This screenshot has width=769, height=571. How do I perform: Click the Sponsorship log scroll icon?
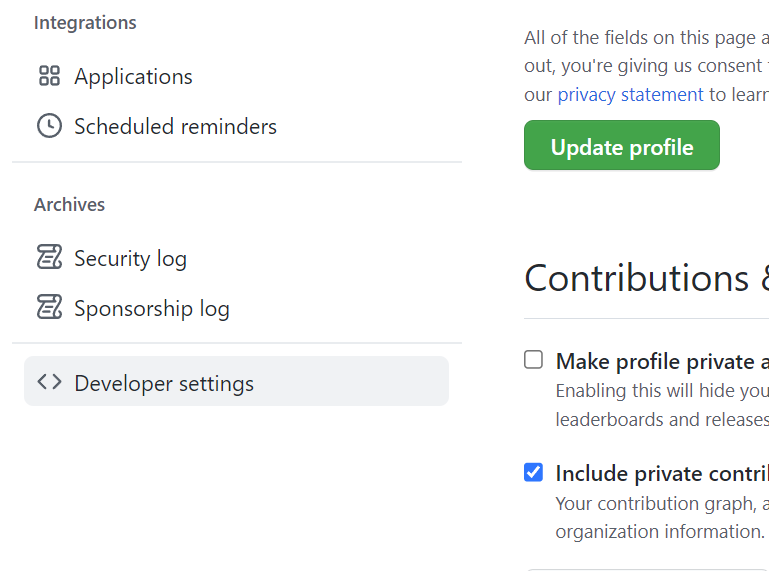point(49,308)
